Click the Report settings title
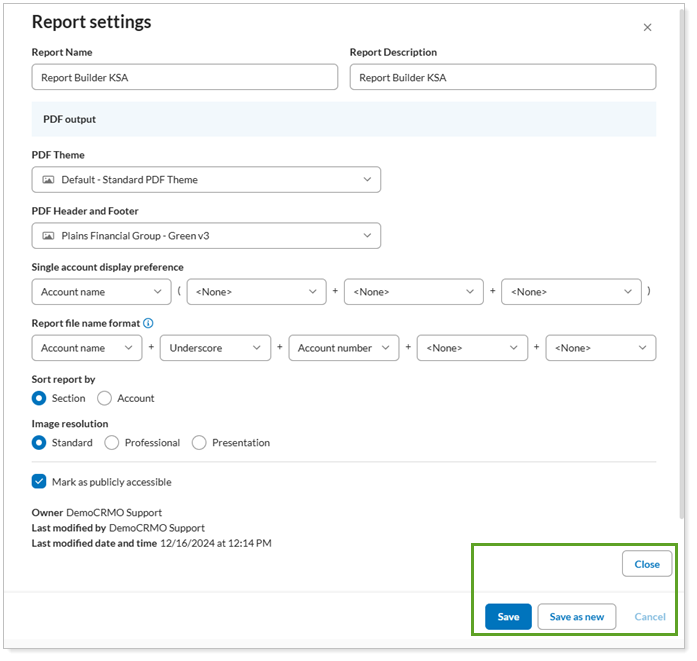697x661 pixels. [91, 22]
